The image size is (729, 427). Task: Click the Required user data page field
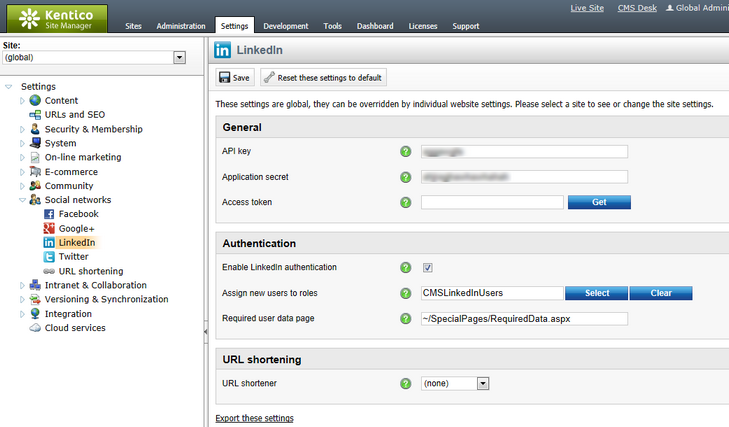(x=524, y=319)
